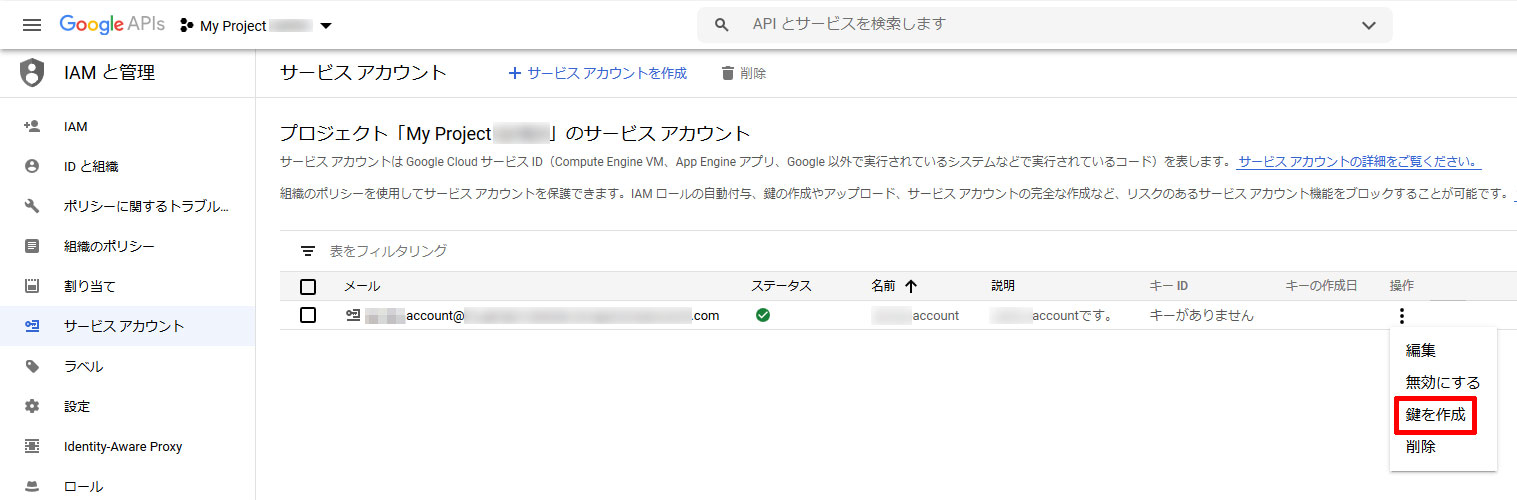
Task: Click the wrench troubleshooting icon
Action: 32,207
